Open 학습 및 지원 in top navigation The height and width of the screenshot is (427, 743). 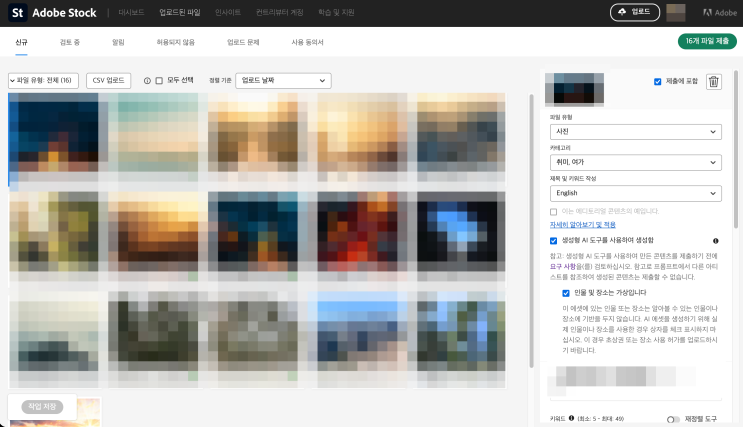coord(336,12)
